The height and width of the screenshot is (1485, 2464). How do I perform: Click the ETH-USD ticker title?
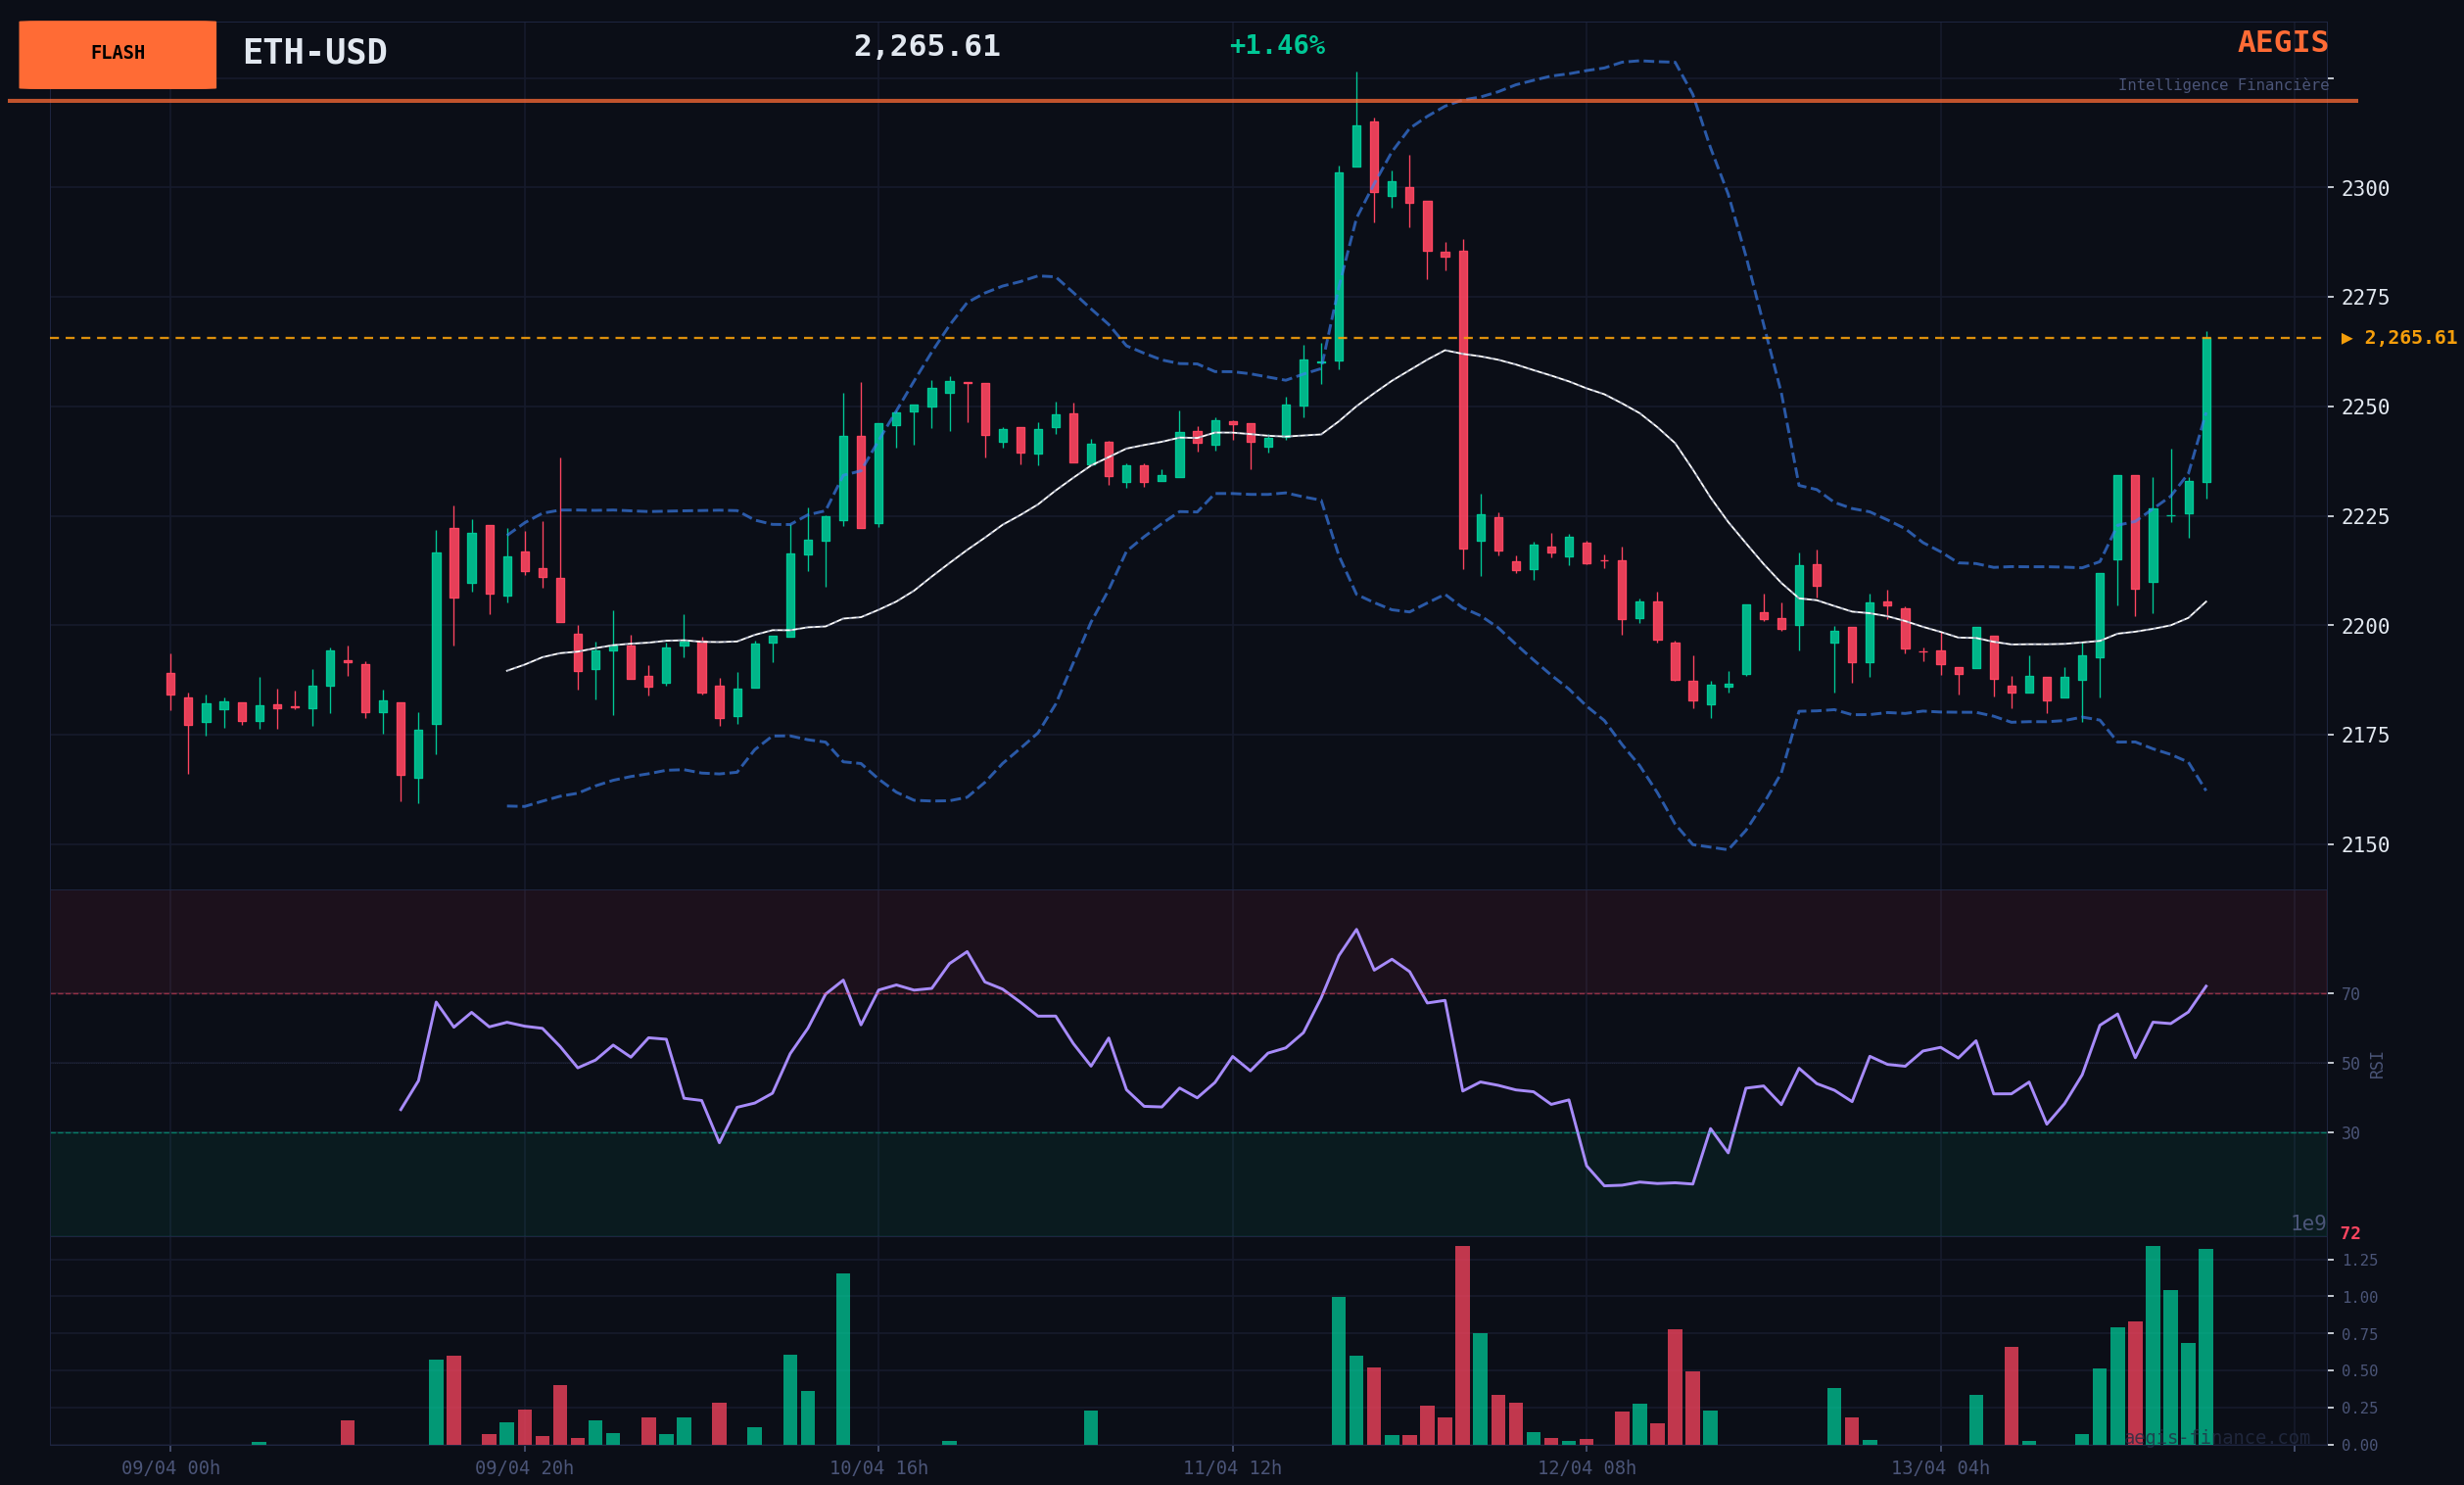314,52
